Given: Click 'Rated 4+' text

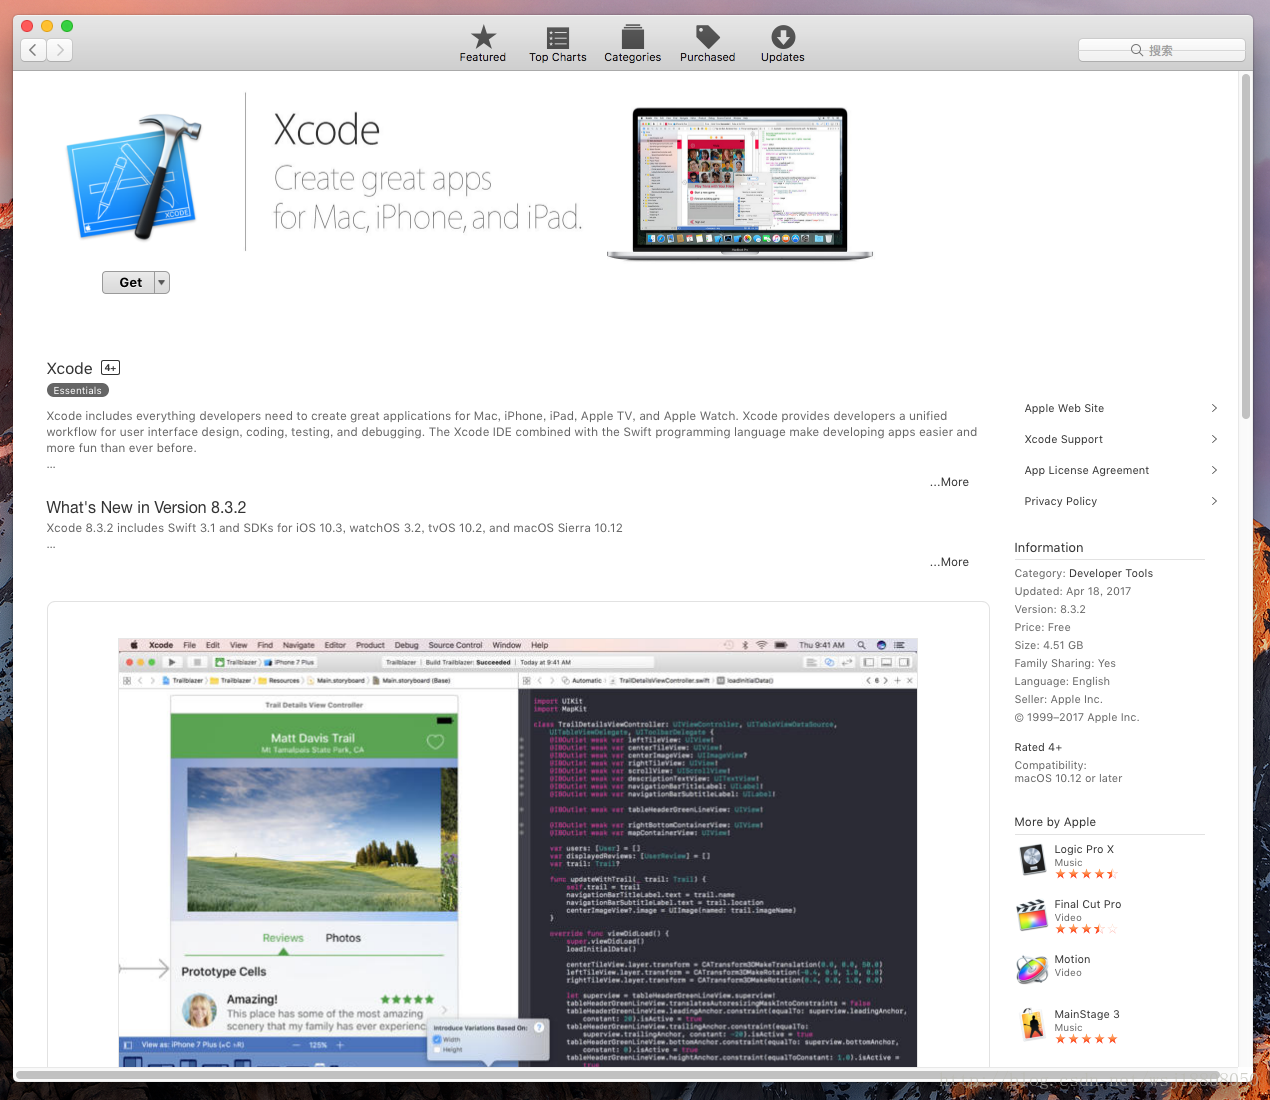Looking at the screenshot, I should [1038, 747].
